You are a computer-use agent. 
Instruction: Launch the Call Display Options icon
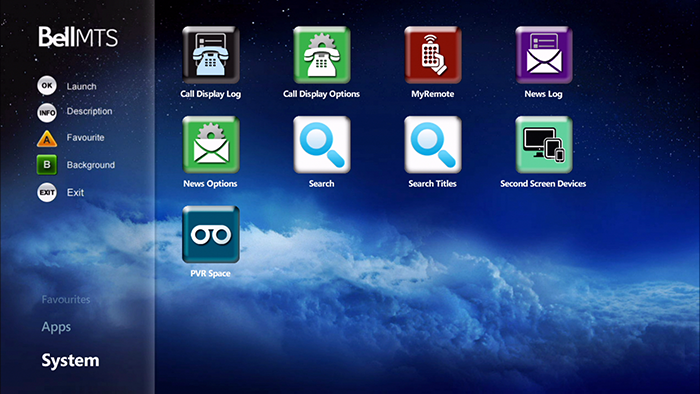[x=322, y=55]
